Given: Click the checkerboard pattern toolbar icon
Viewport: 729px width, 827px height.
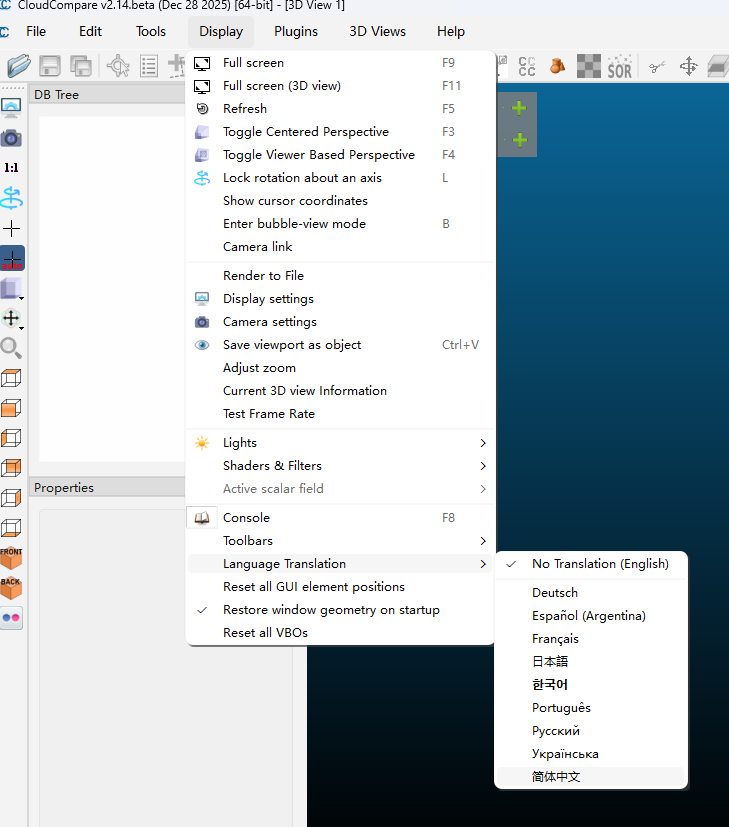Looking at the screenshot, I should click(x=589, y=66).
